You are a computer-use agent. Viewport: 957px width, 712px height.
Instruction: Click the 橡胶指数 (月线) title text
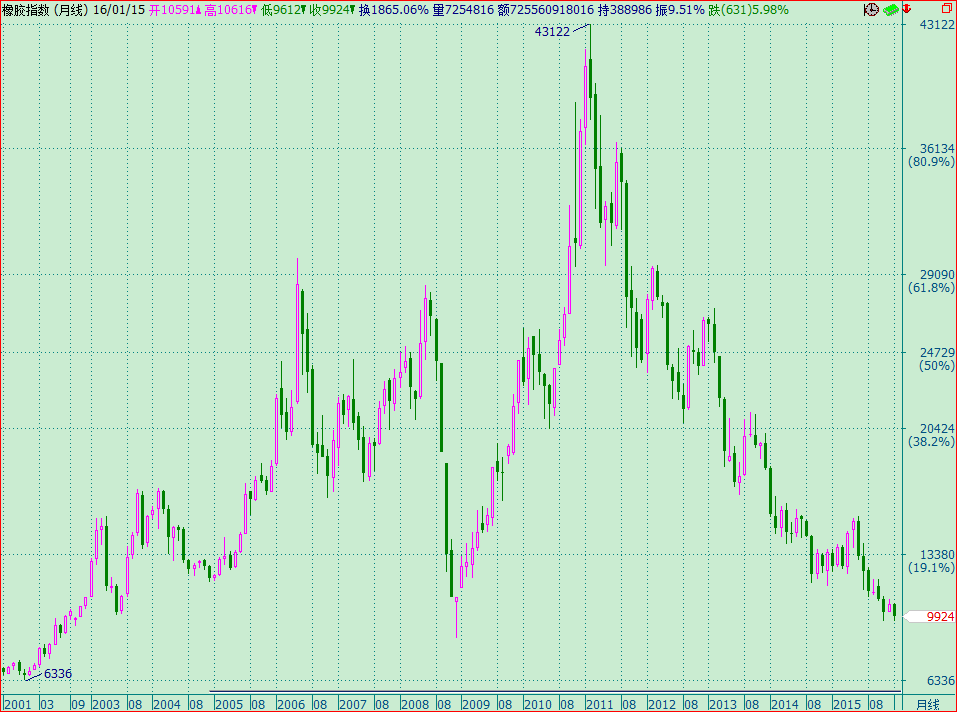point(45,10)
